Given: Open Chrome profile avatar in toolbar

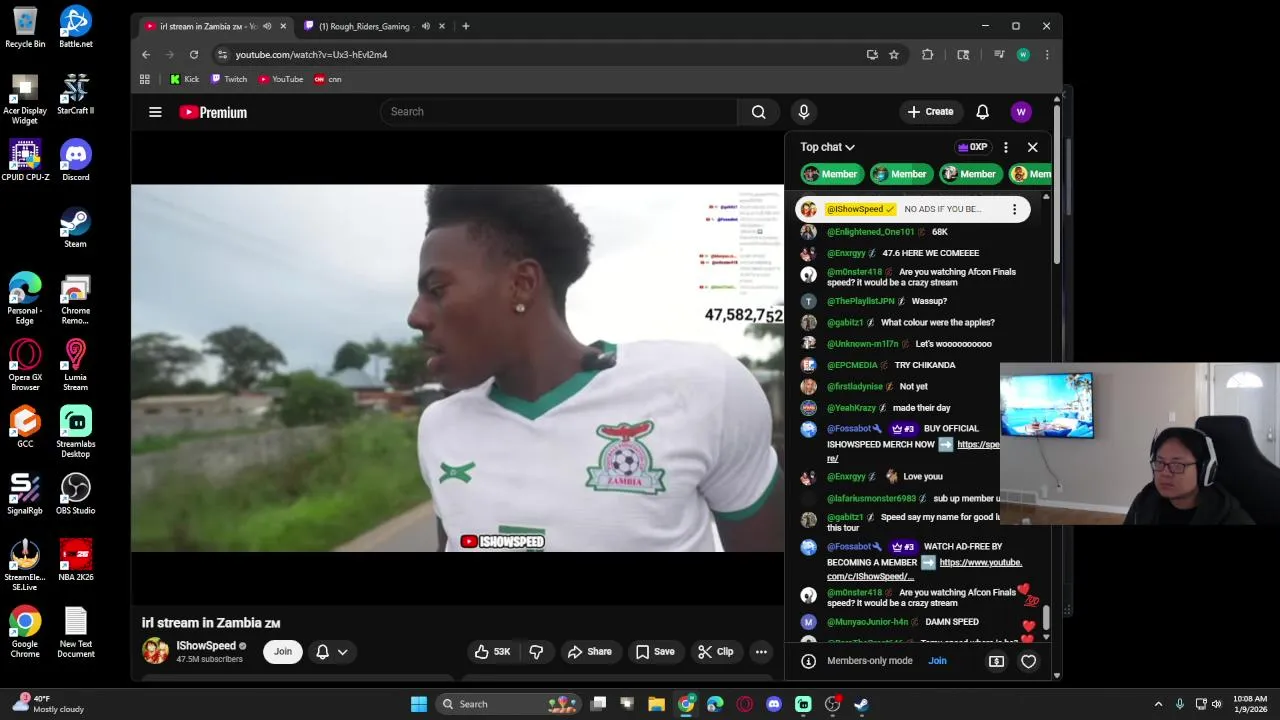Looking at the screenshot, I should click(1023, 55).
